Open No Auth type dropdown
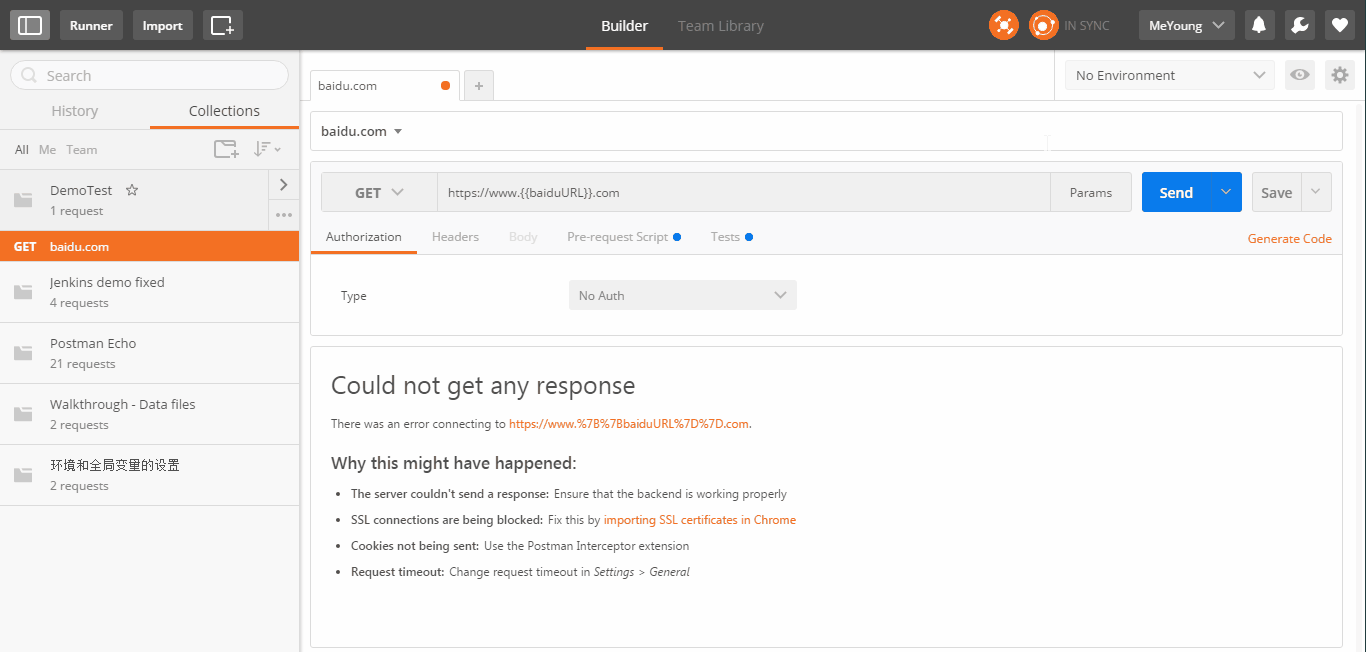1366x652 pixels. pyautogui.click(x=682, y=295)
